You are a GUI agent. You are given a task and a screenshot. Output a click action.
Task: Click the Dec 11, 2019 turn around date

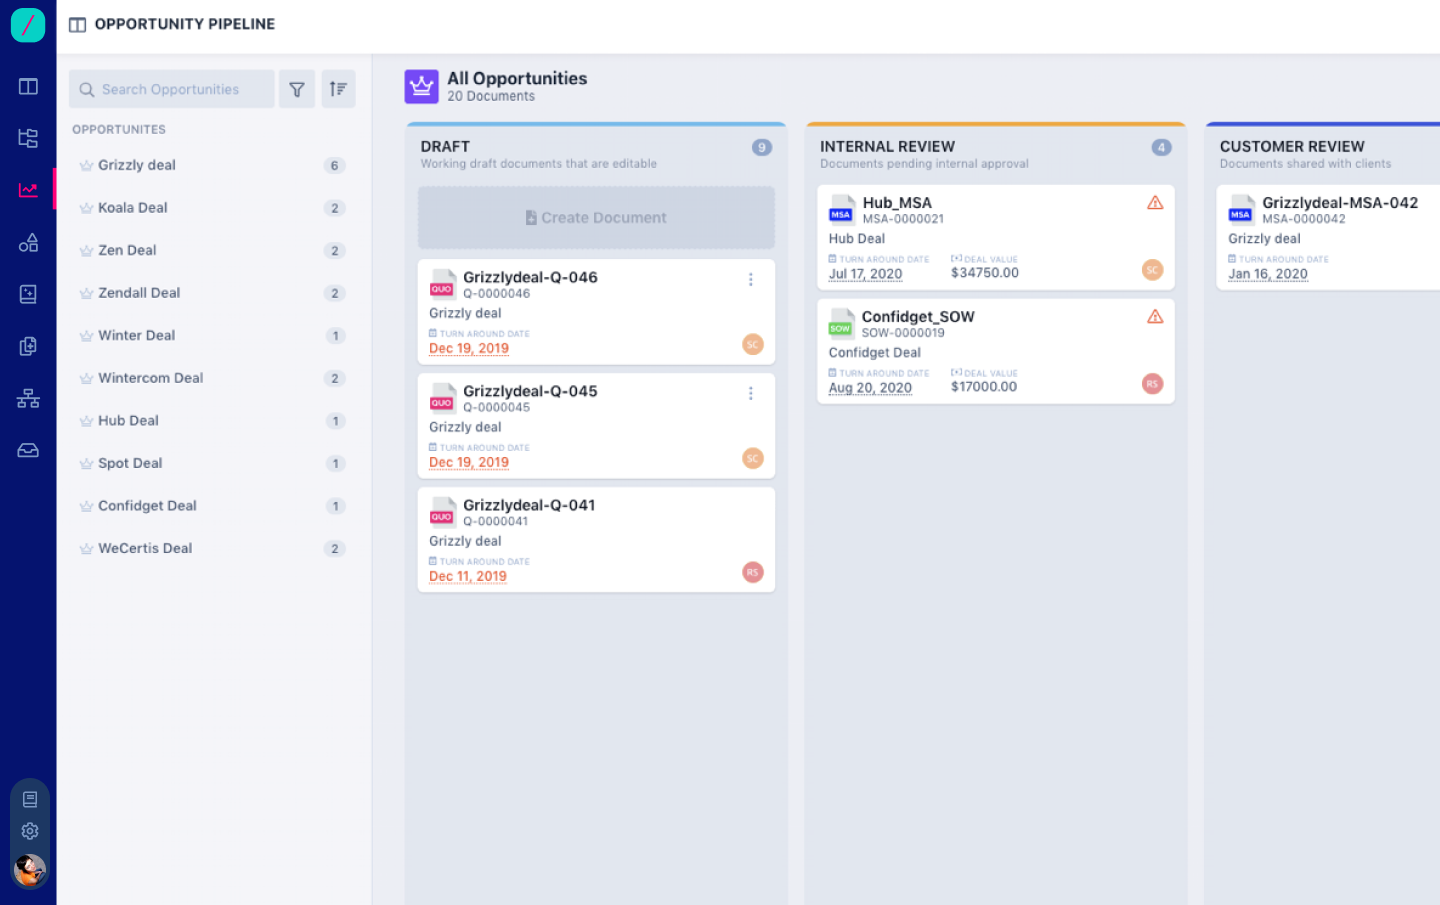coord(468,576)
